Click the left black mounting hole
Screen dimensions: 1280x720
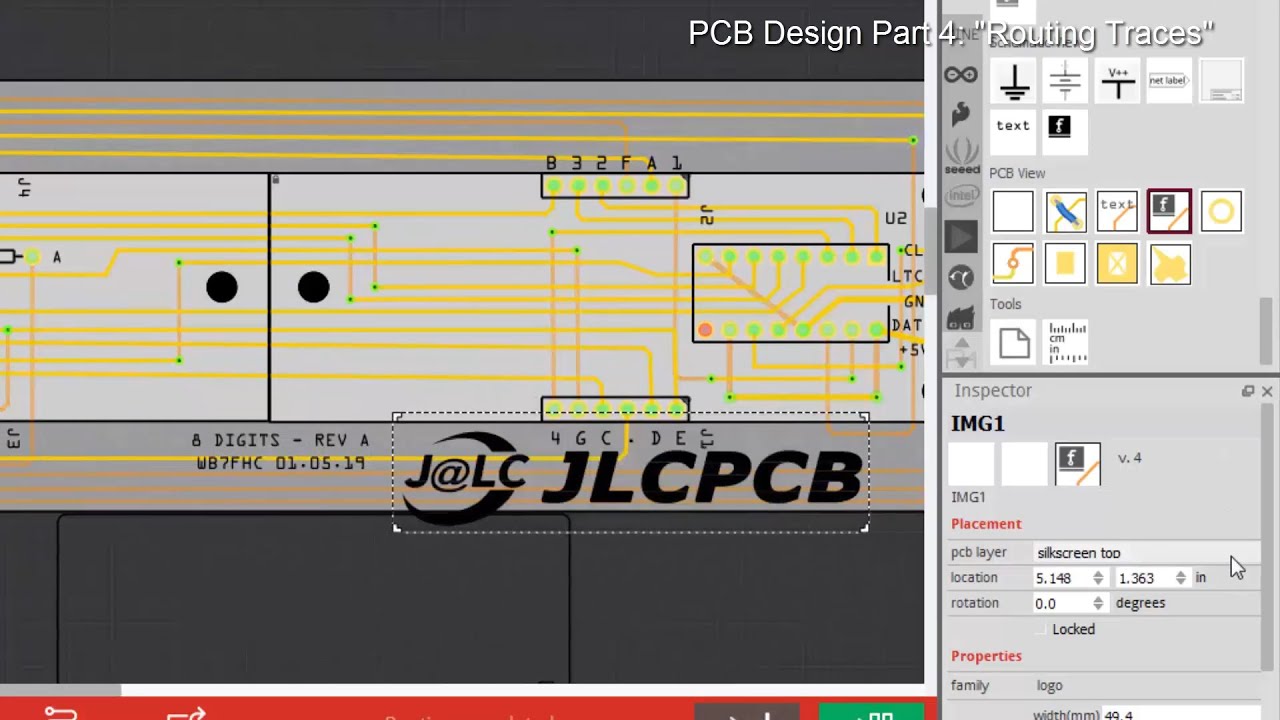click(222, 288)
